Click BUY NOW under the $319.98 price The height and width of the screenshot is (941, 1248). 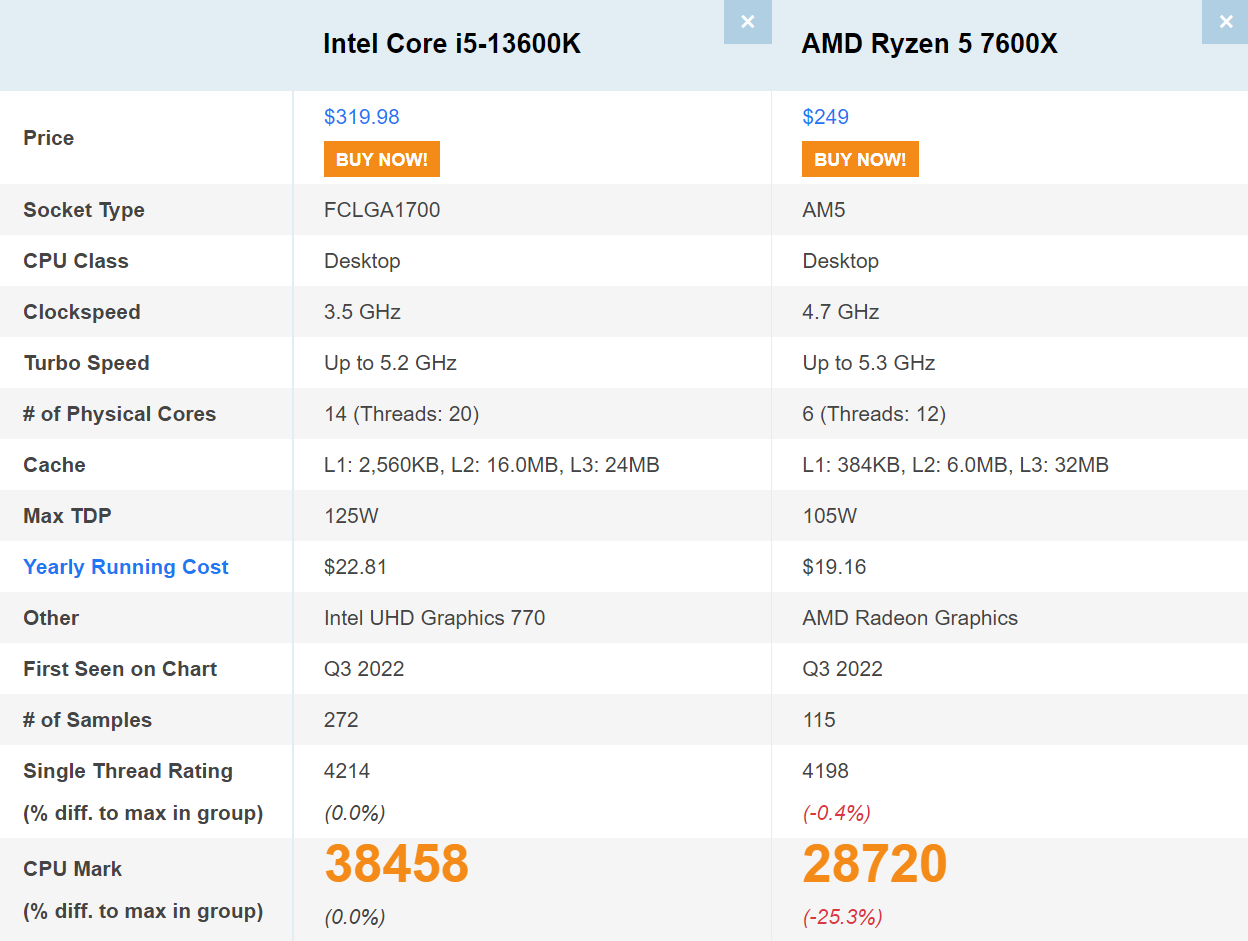[382, 159]
